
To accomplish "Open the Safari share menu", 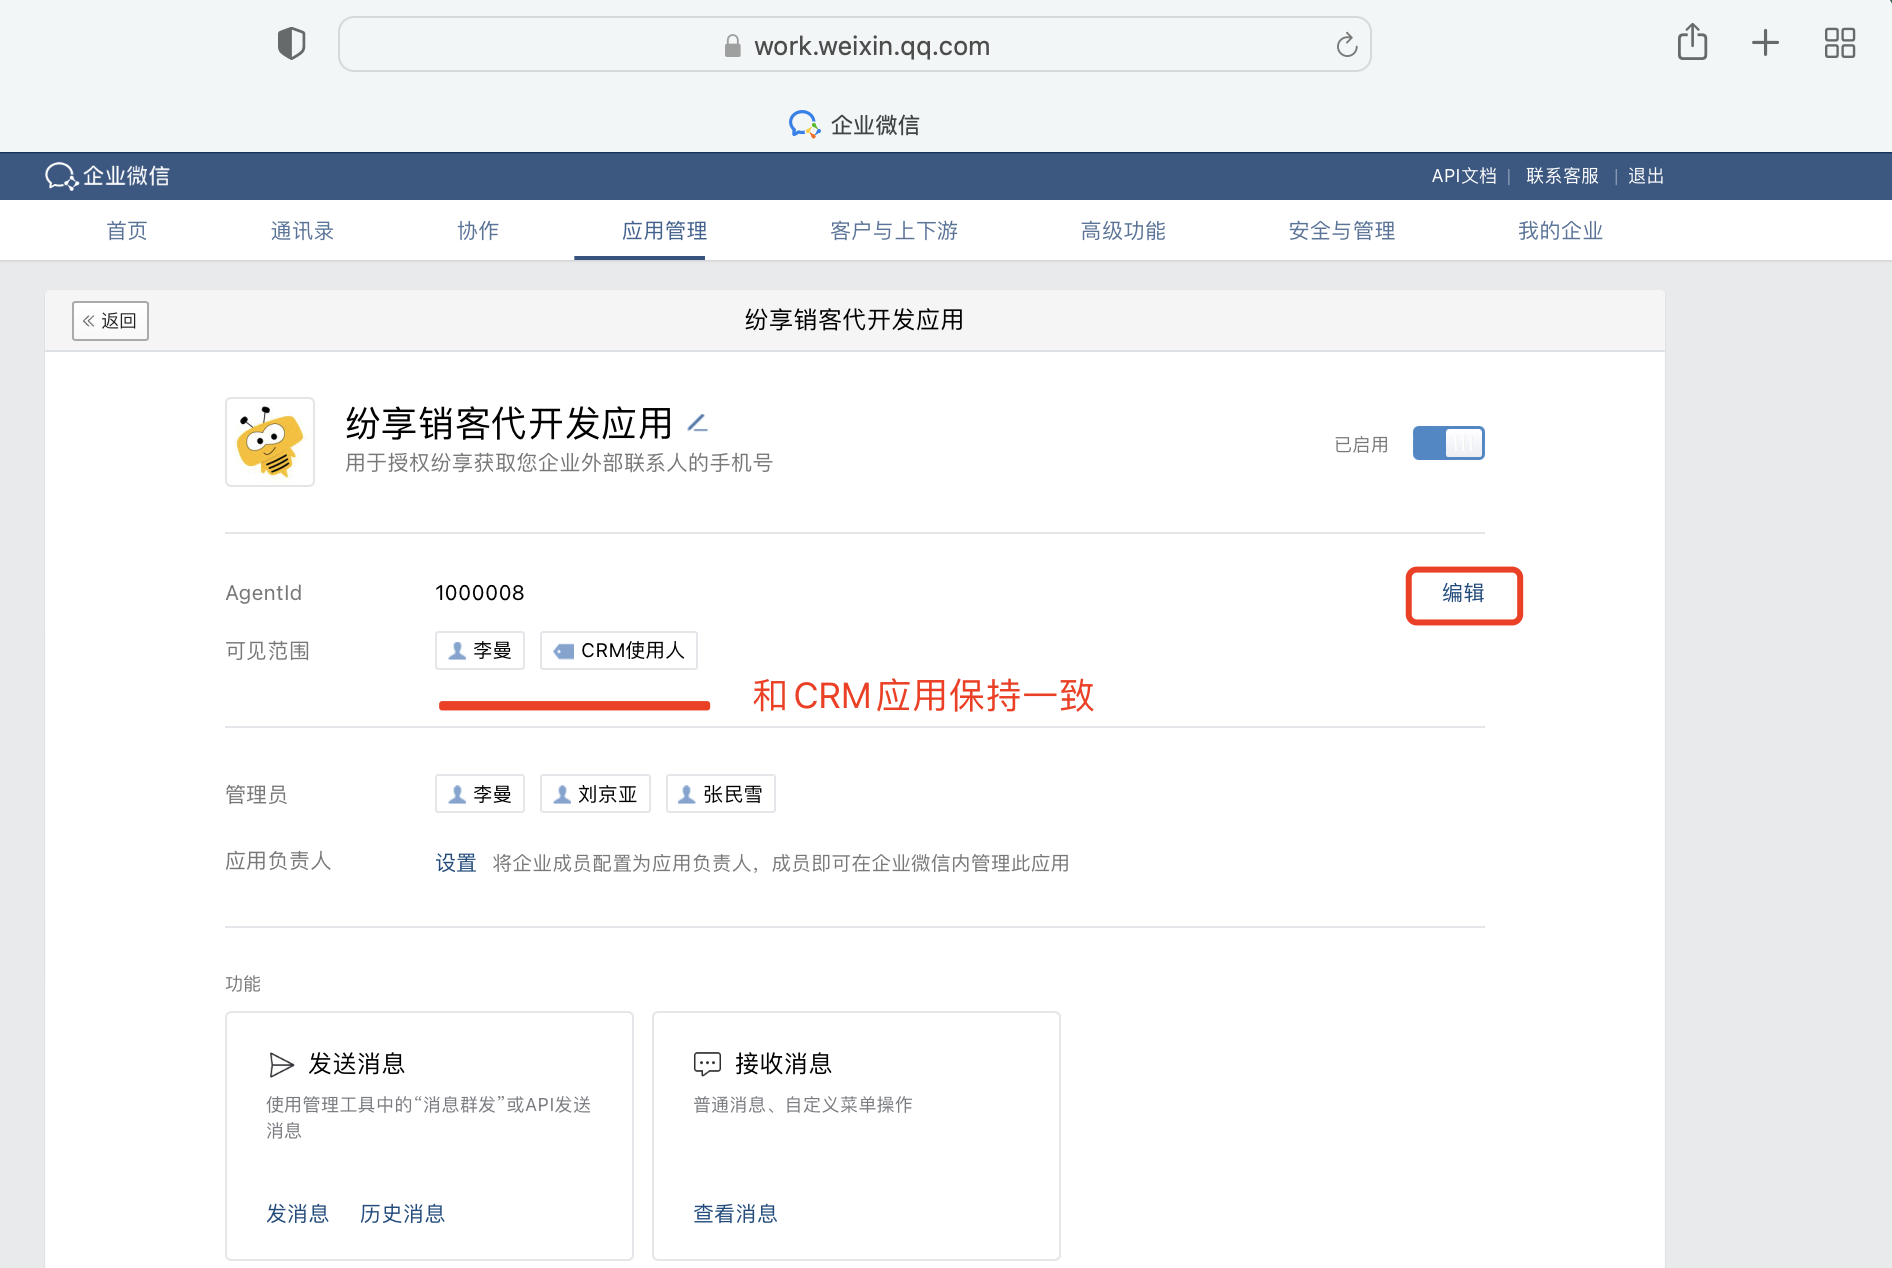I will pos(1692,42).
